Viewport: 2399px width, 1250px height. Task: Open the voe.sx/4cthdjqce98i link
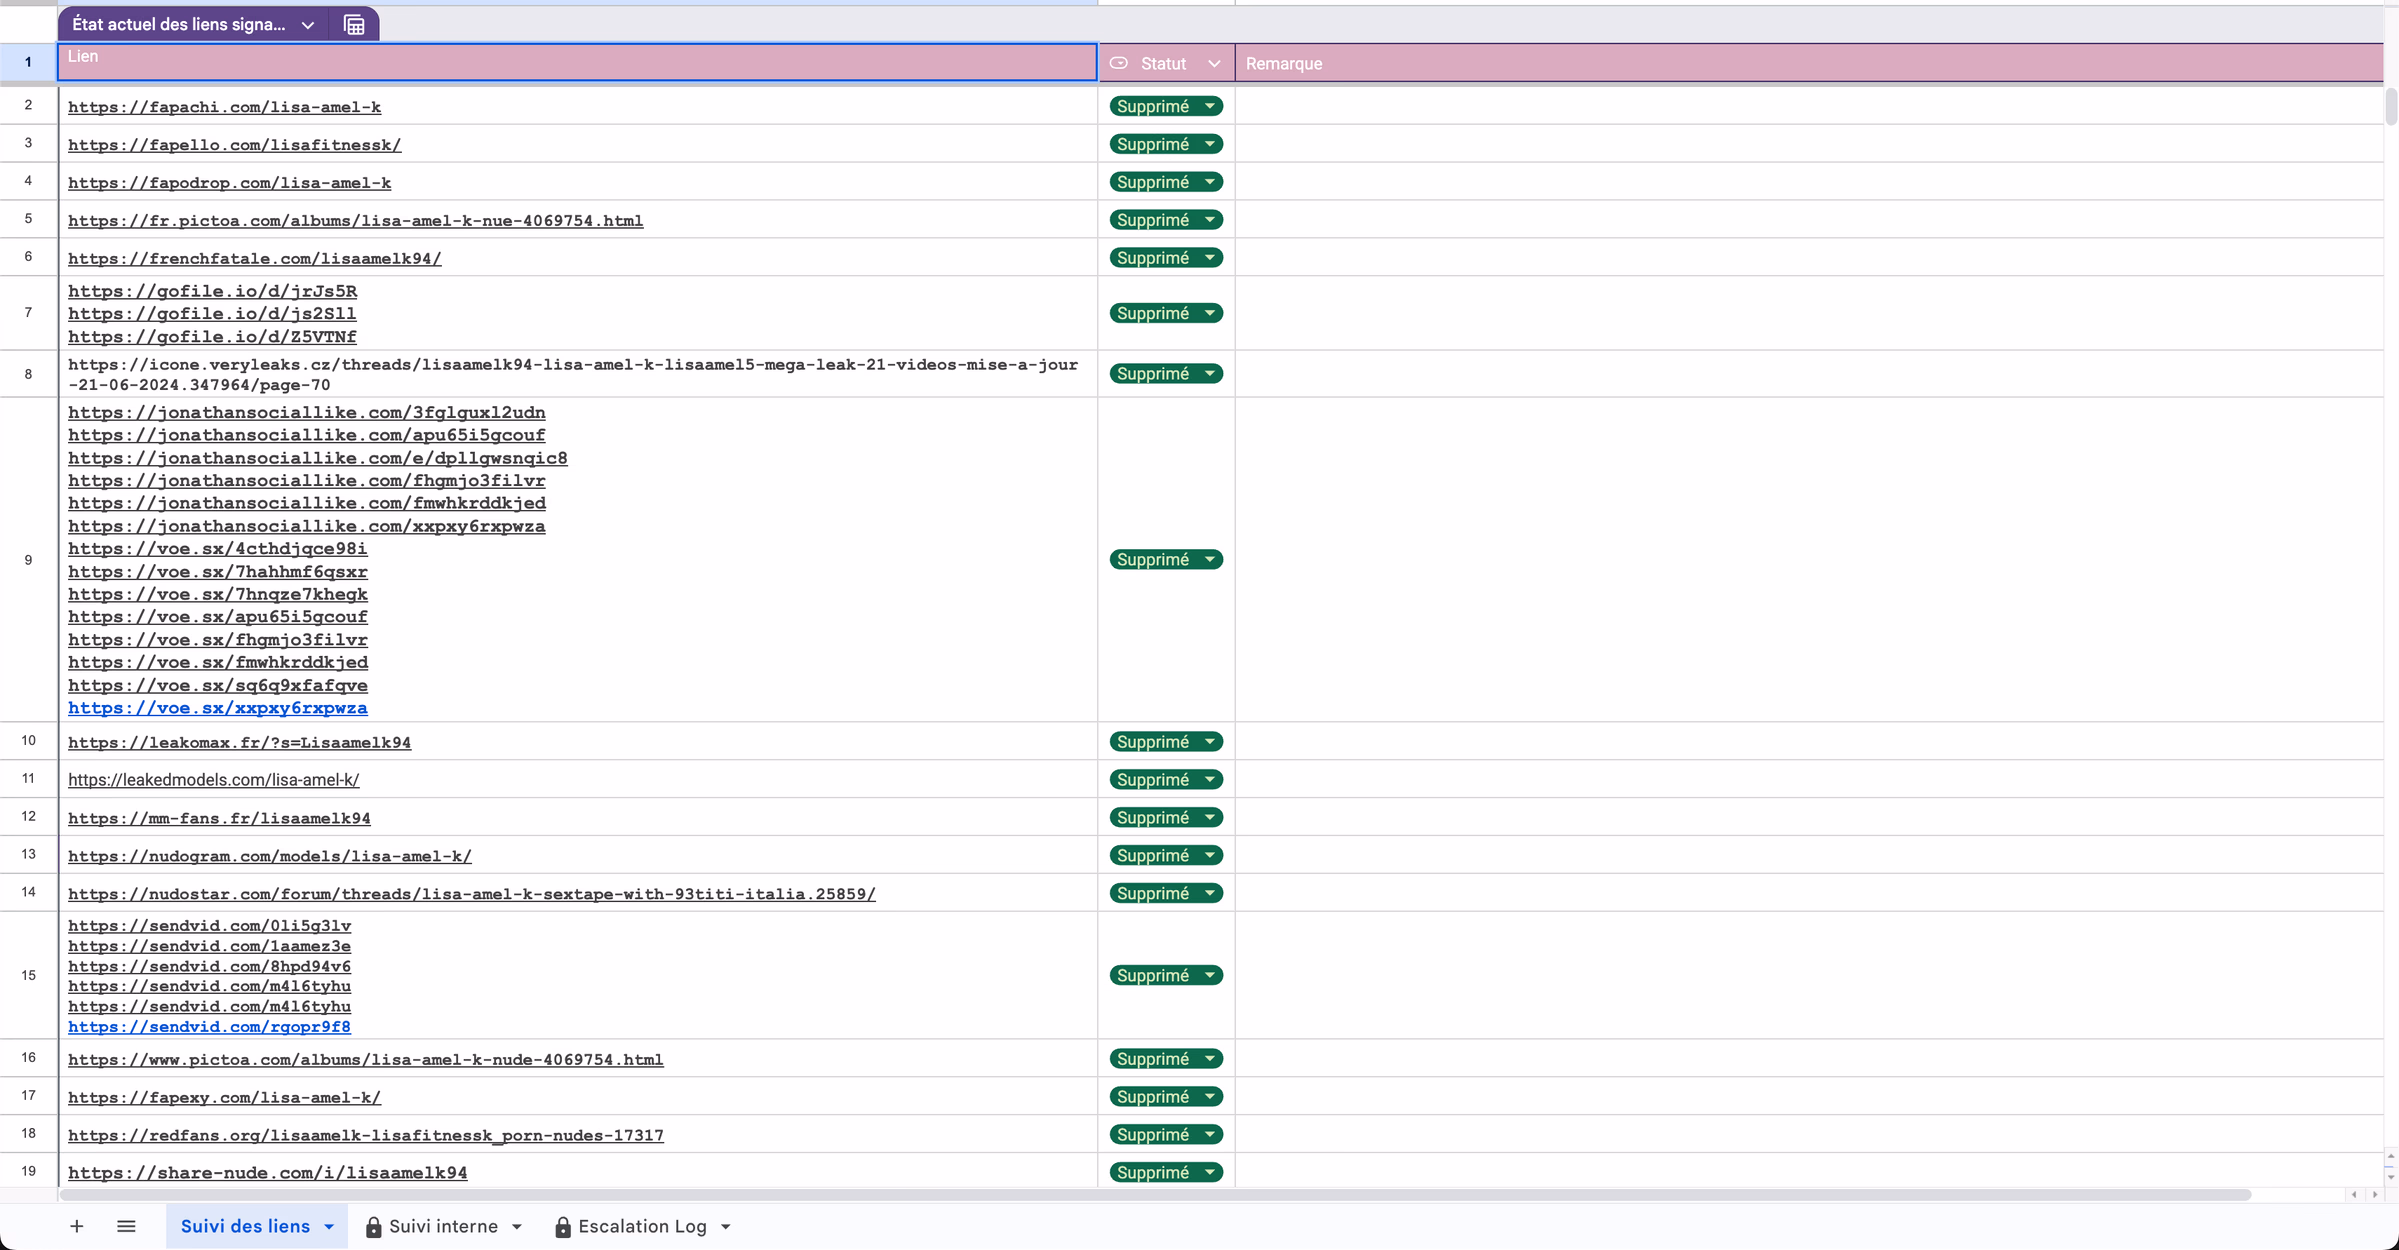(217, 549)
